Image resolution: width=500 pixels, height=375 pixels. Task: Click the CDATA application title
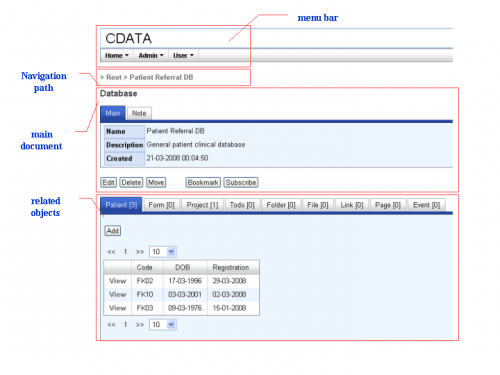(x=129, y=38)
